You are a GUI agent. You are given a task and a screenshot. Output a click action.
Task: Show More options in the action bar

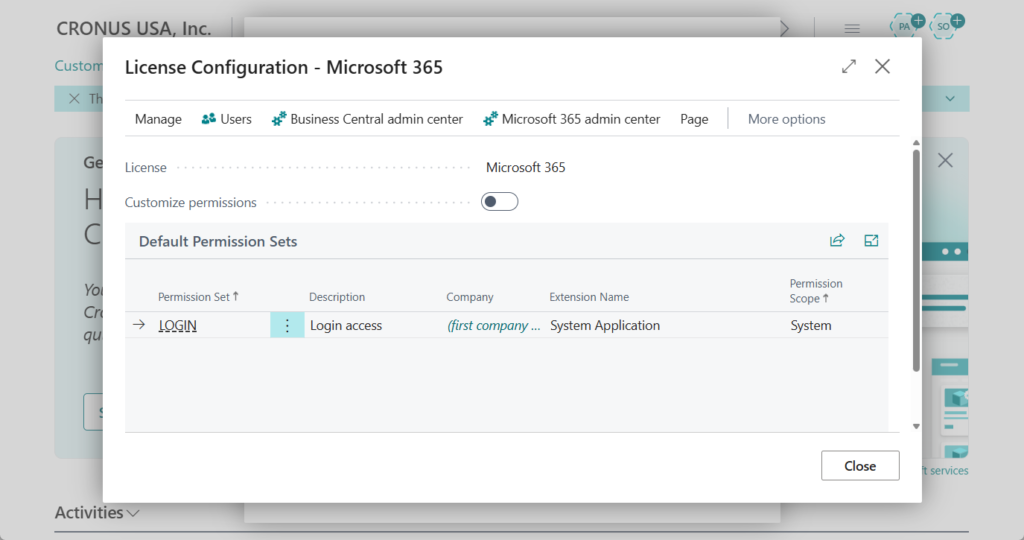(786, 119)
